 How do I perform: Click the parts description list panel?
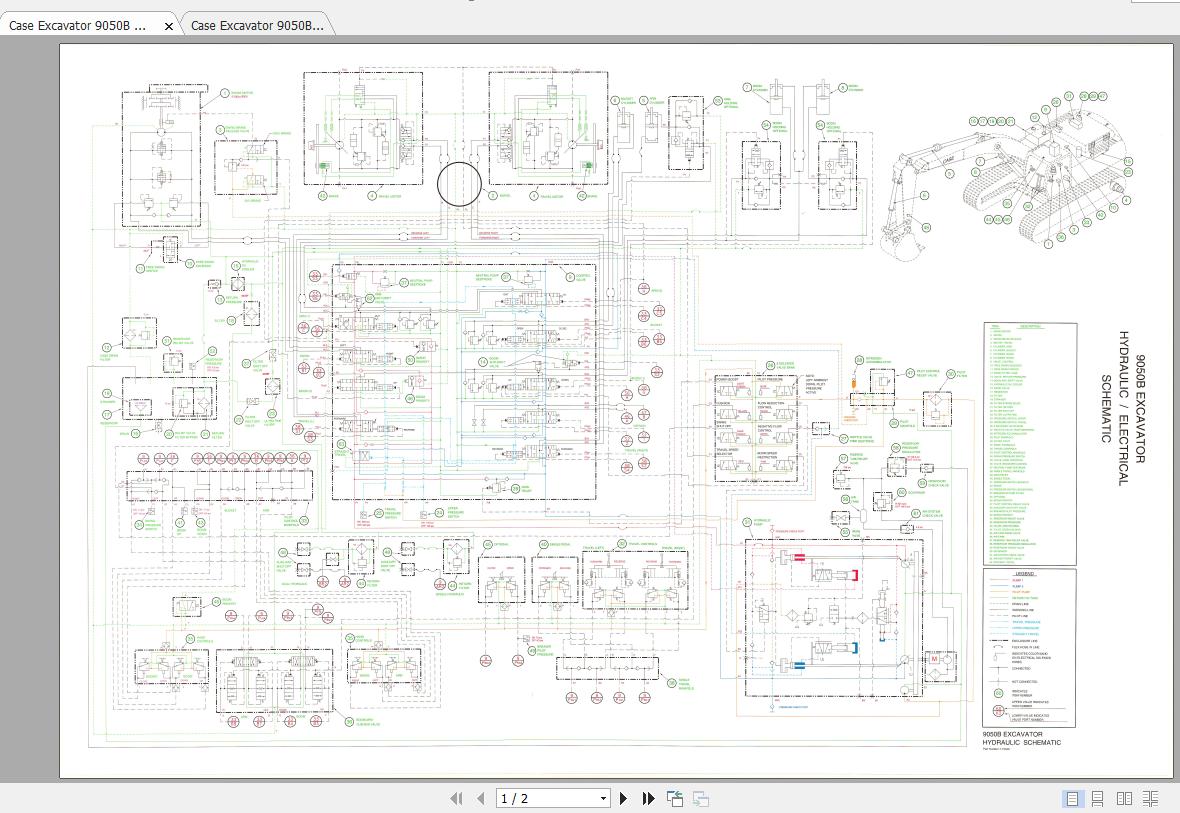(1030, 440)
